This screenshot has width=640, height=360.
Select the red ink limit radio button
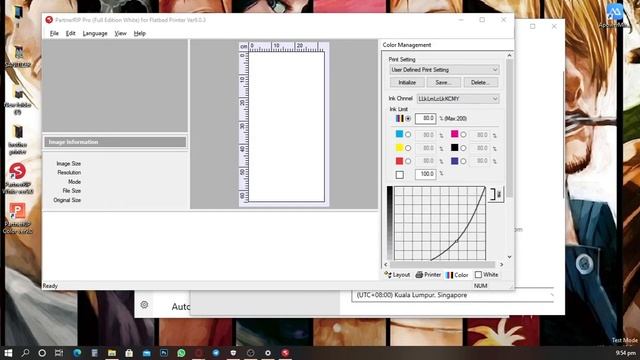tap(408, 161)
